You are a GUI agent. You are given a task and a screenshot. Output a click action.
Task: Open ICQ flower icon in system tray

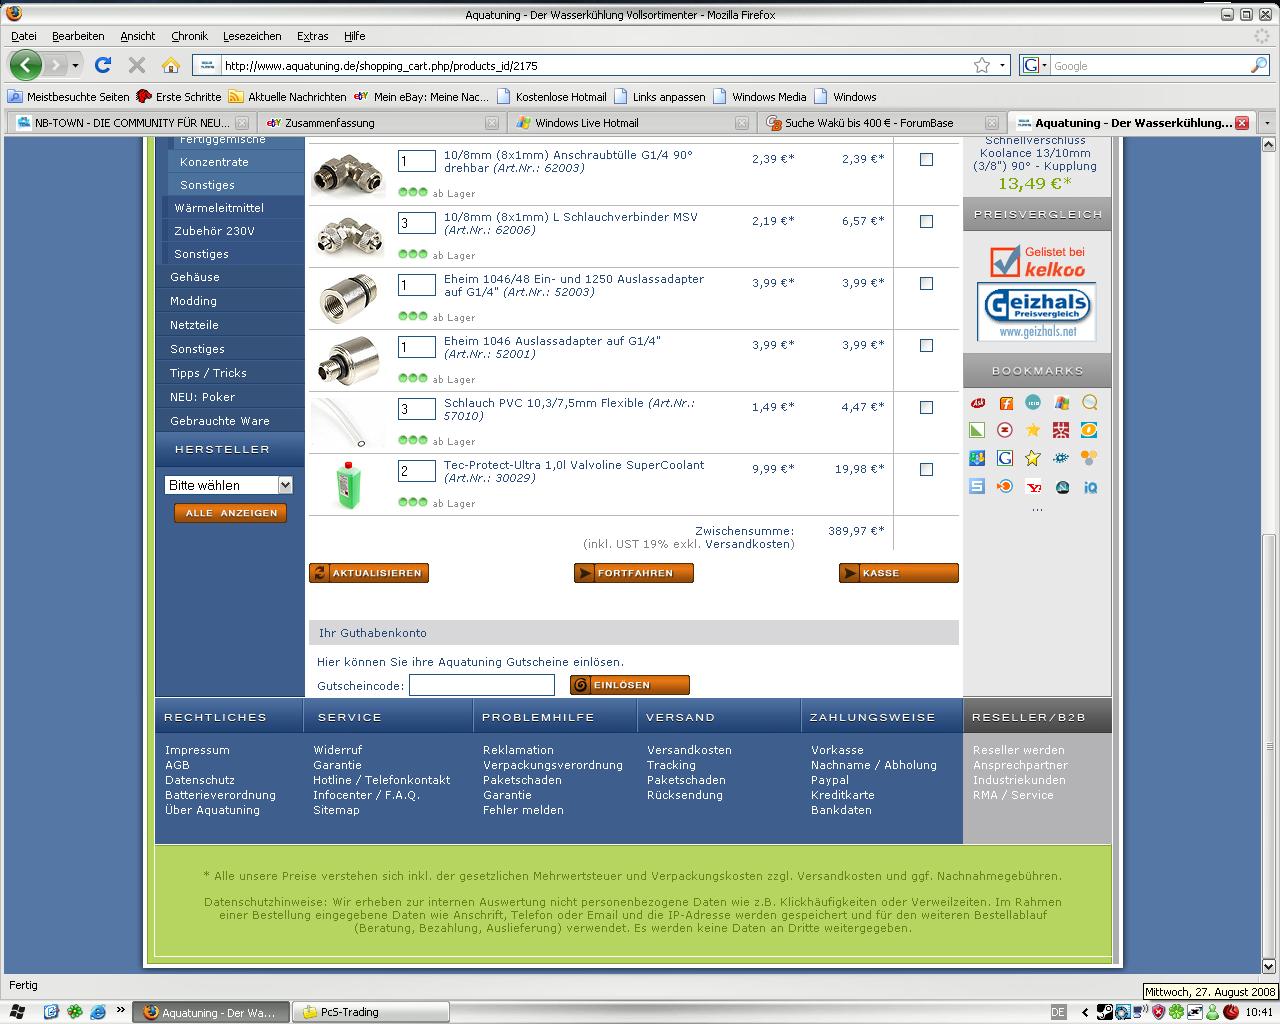point(1177,1012)
